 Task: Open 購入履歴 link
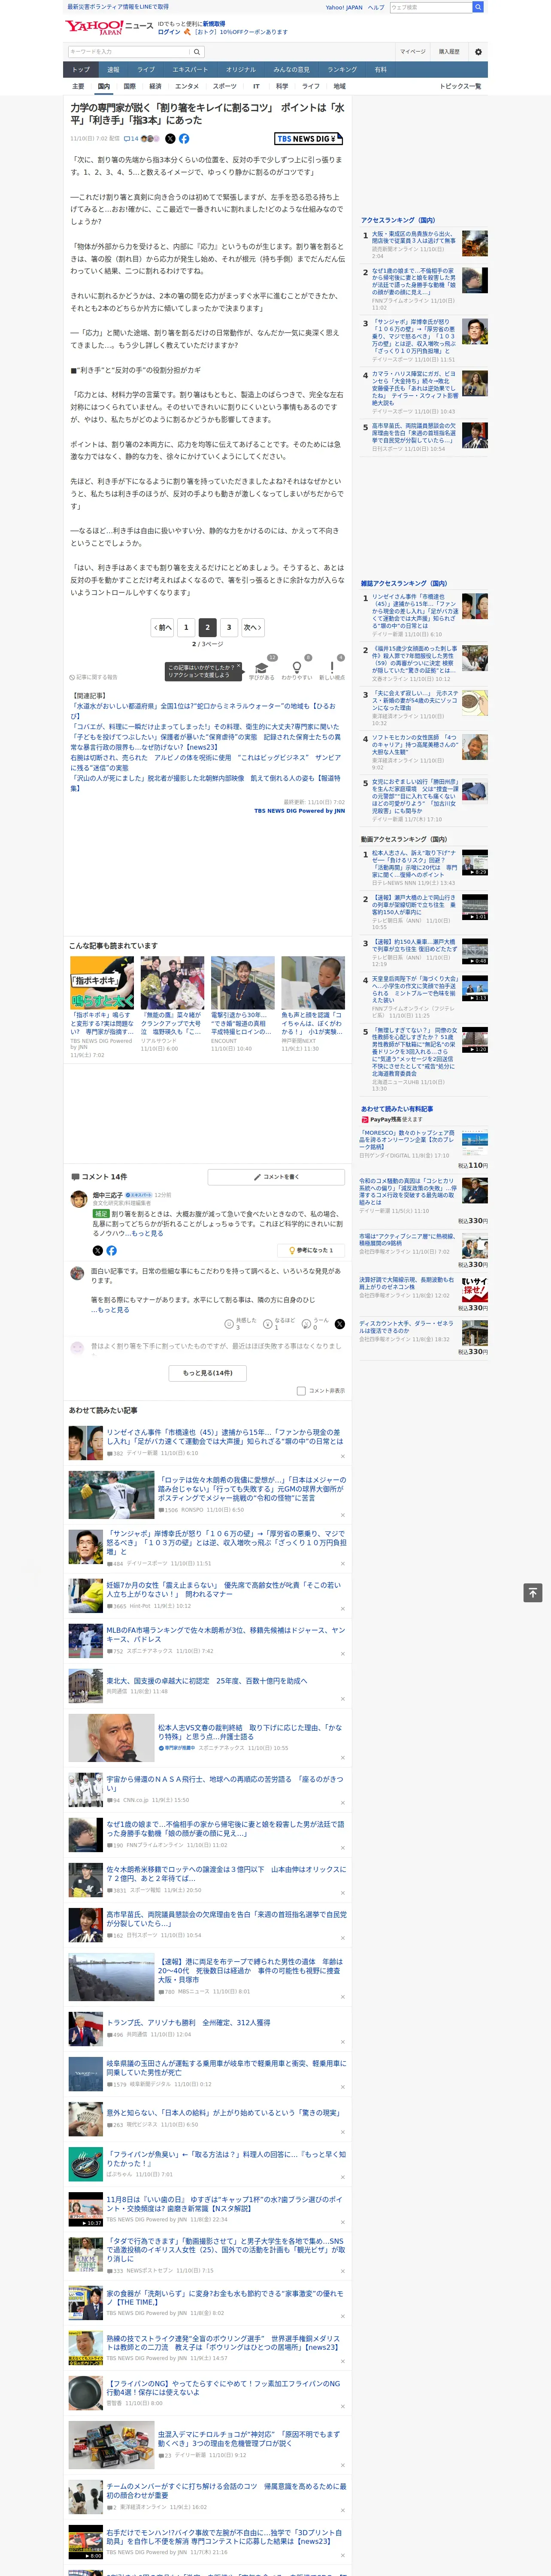tap(449, 52)
